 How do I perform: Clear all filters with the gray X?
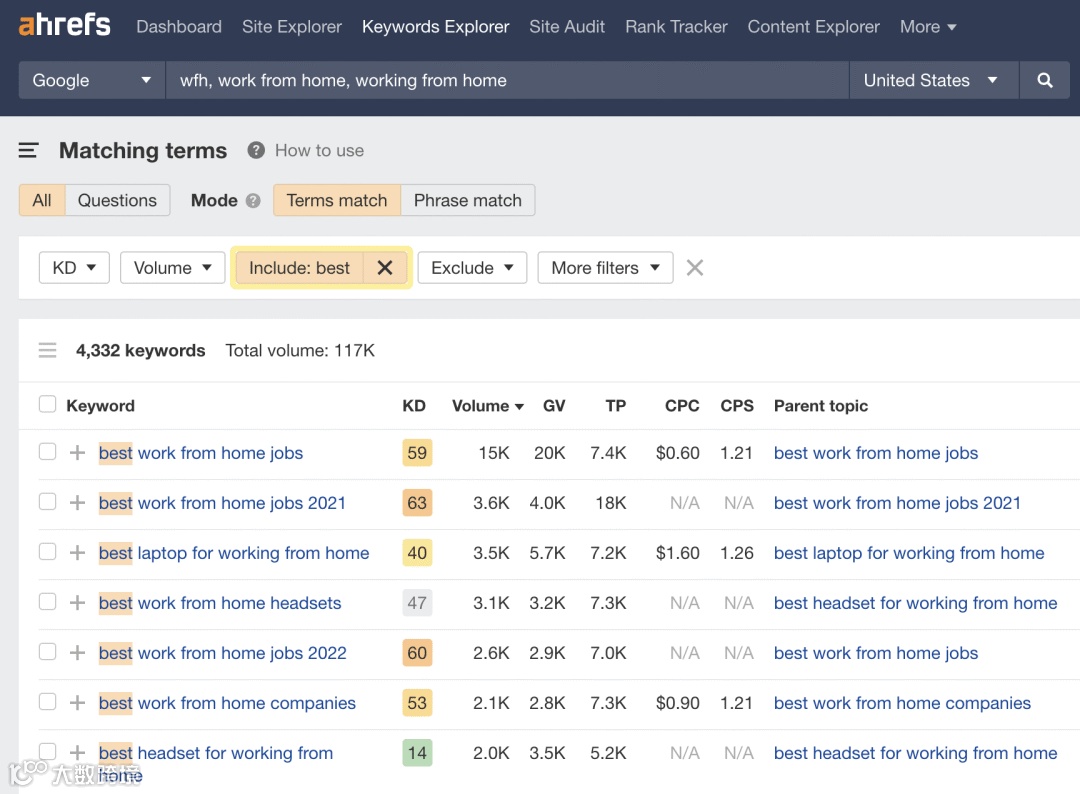click(x=695, y=268)
